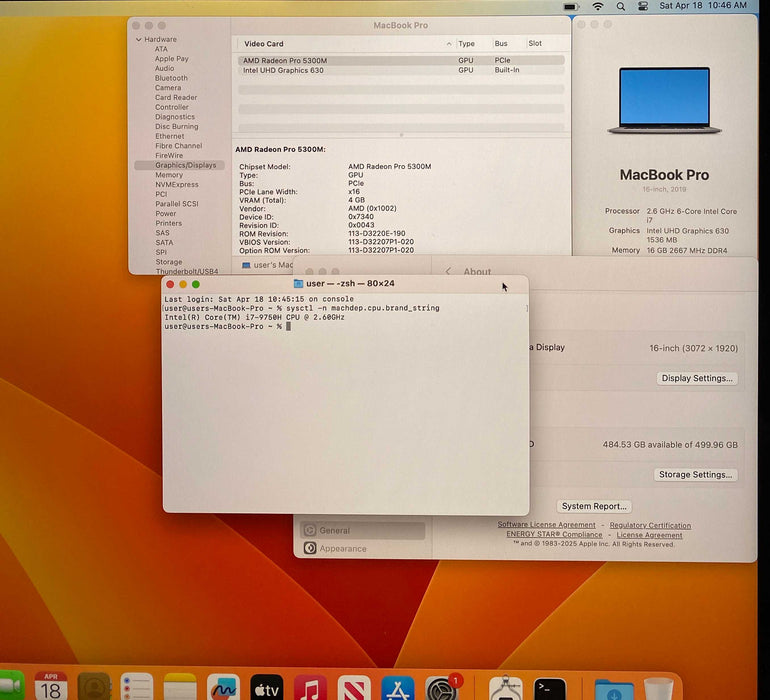Click Terminal title bar folder icon
The width and height of the screenshot is (770, 700).
click(x=298, y=283)
